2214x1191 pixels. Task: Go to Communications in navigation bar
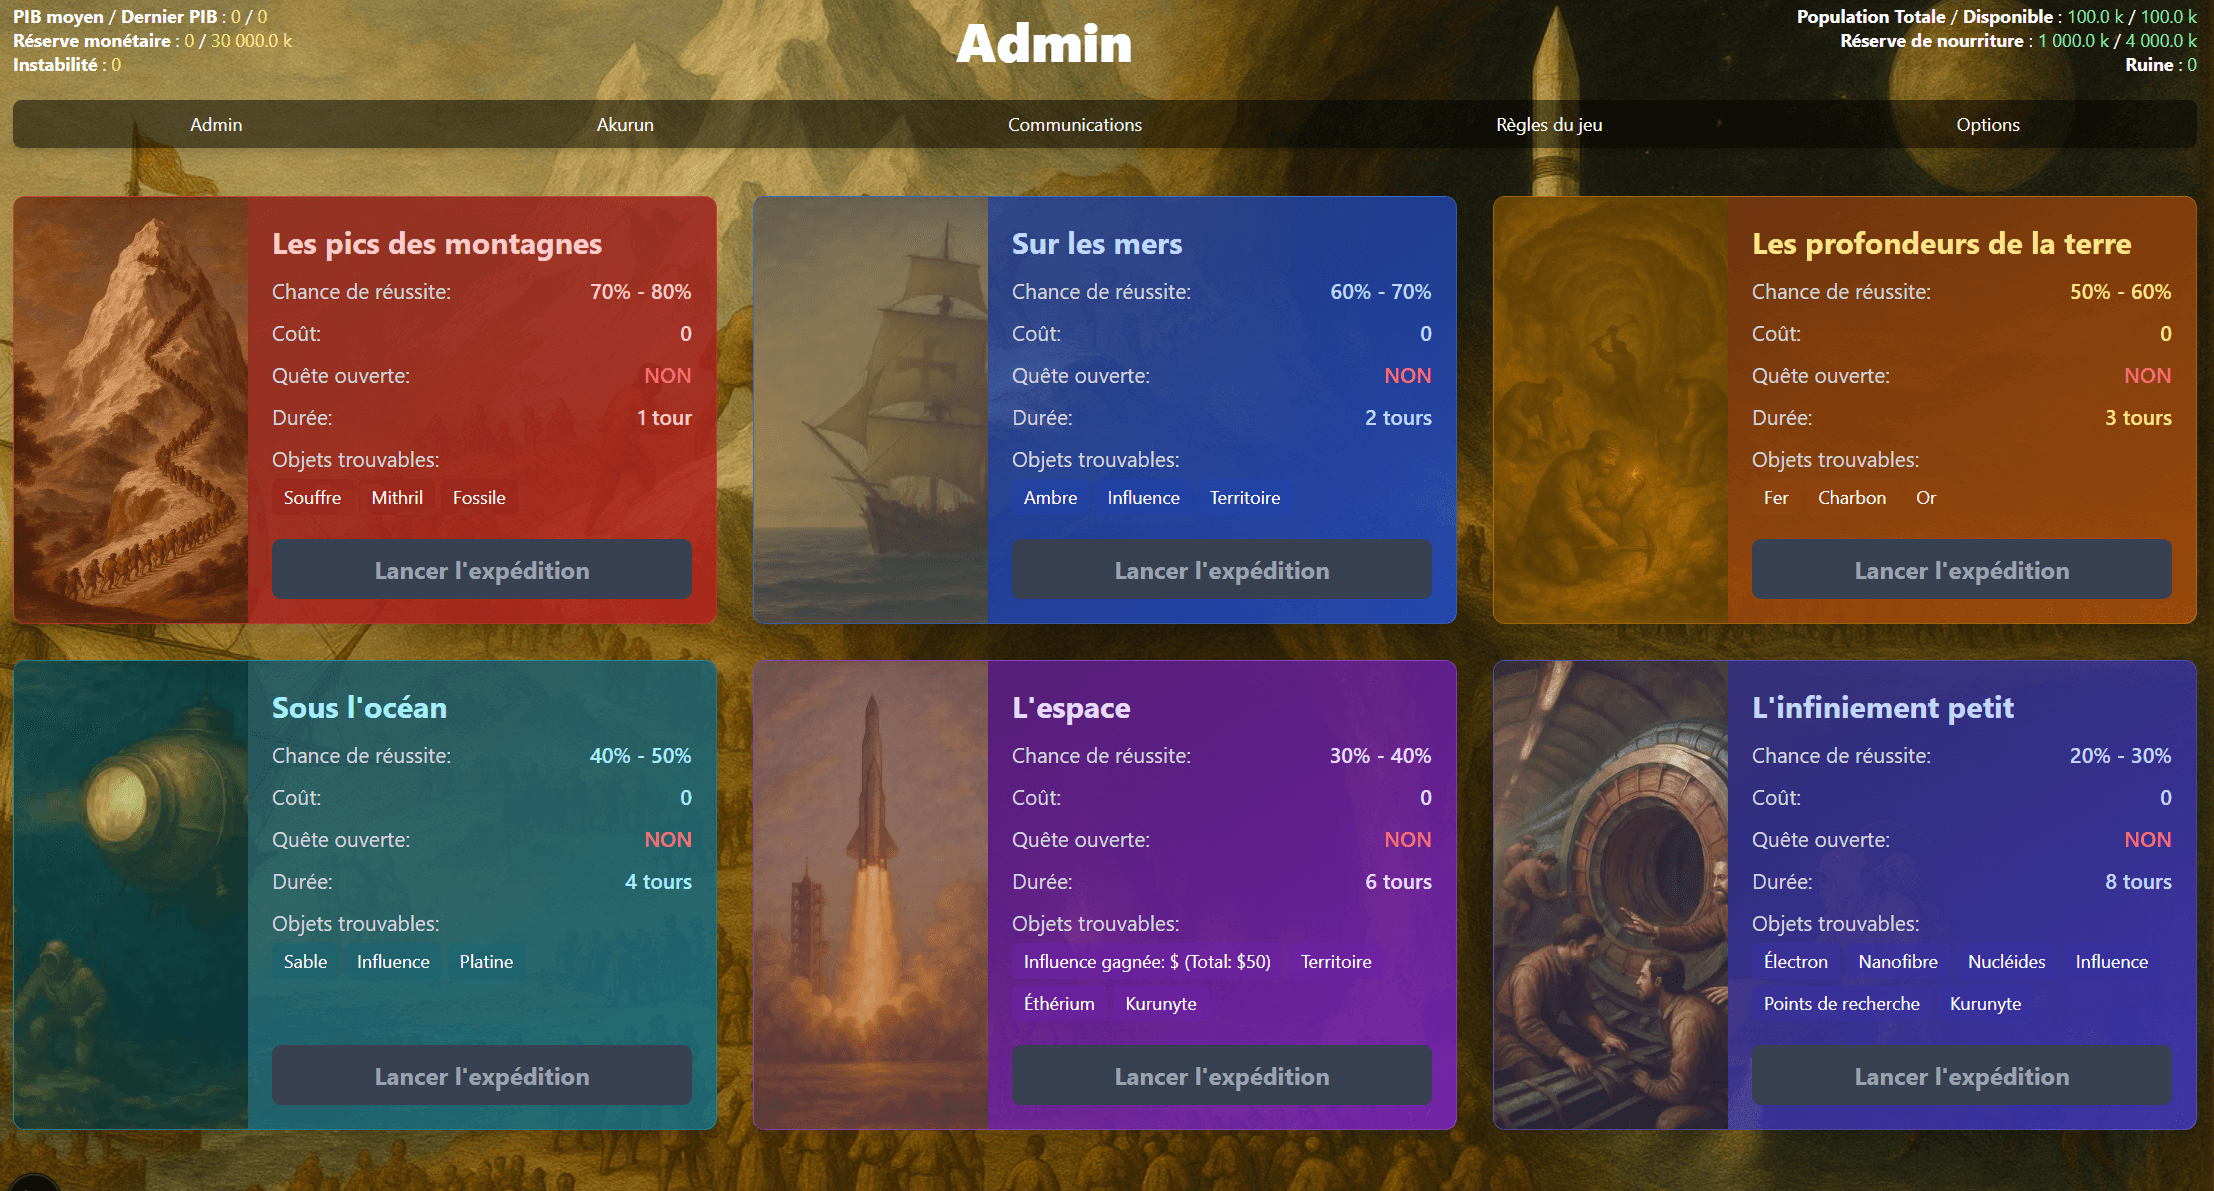[x=1074, y=125]
